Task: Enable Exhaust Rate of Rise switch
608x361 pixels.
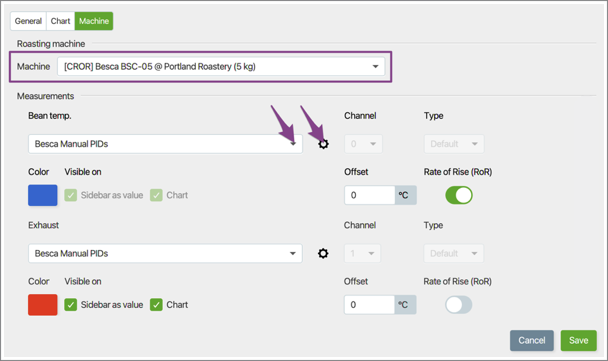Action: (x=459, y=305)
